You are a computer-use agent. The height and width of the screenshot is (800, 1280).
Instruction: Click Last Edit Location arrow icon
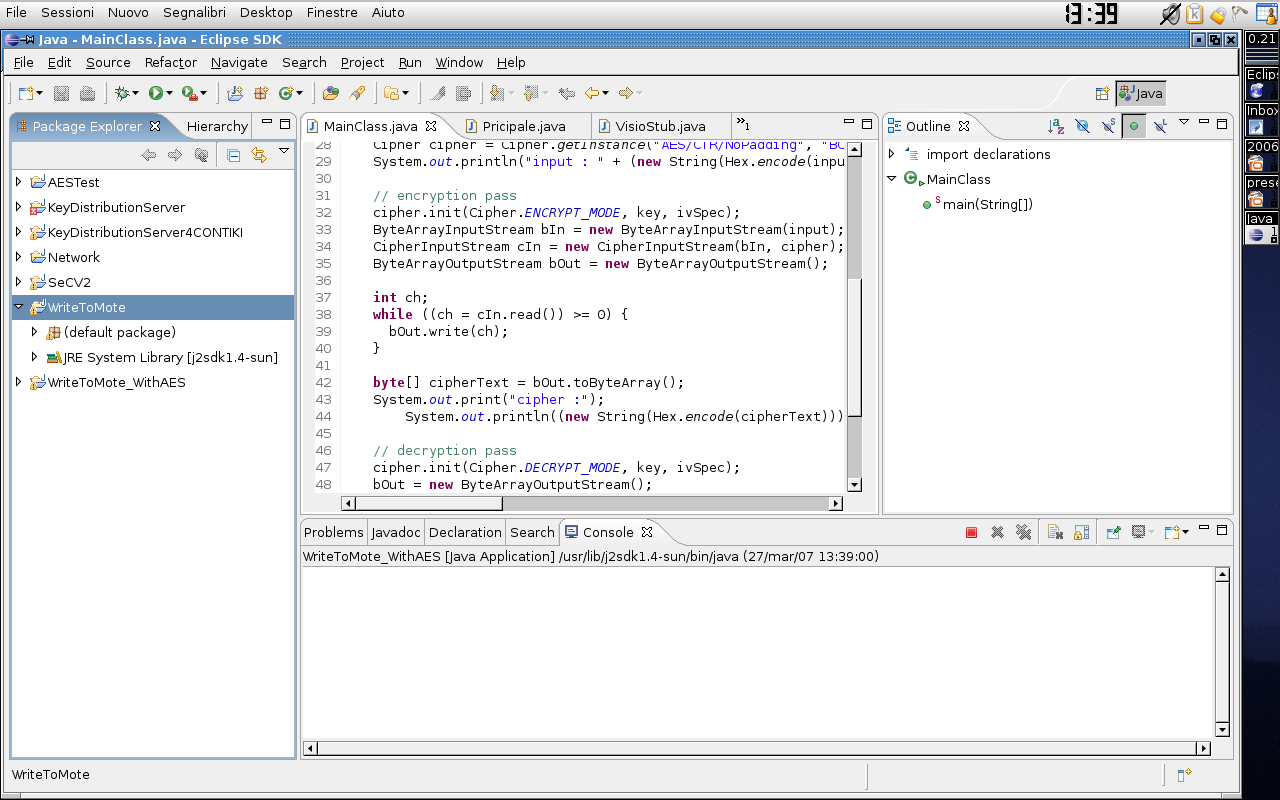[x=567, y=93]
